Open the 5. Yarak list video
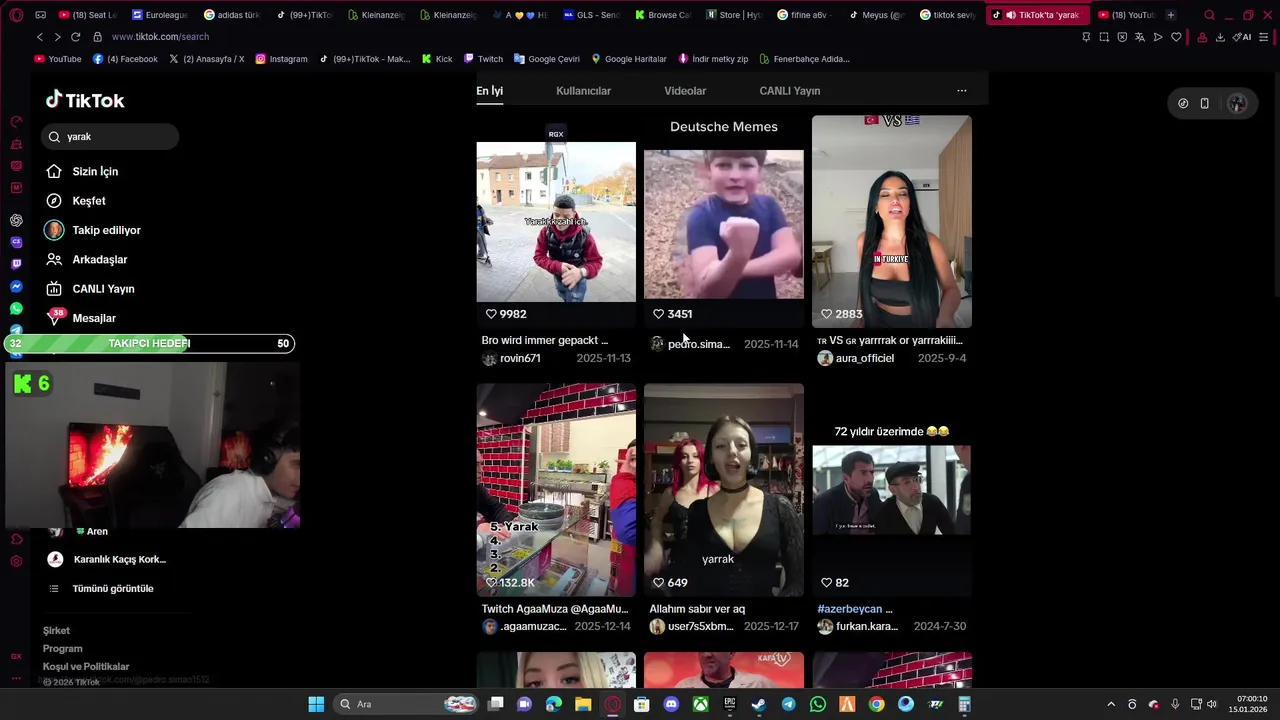Screen dimensions: 1280x720 [x=556, y=490]
